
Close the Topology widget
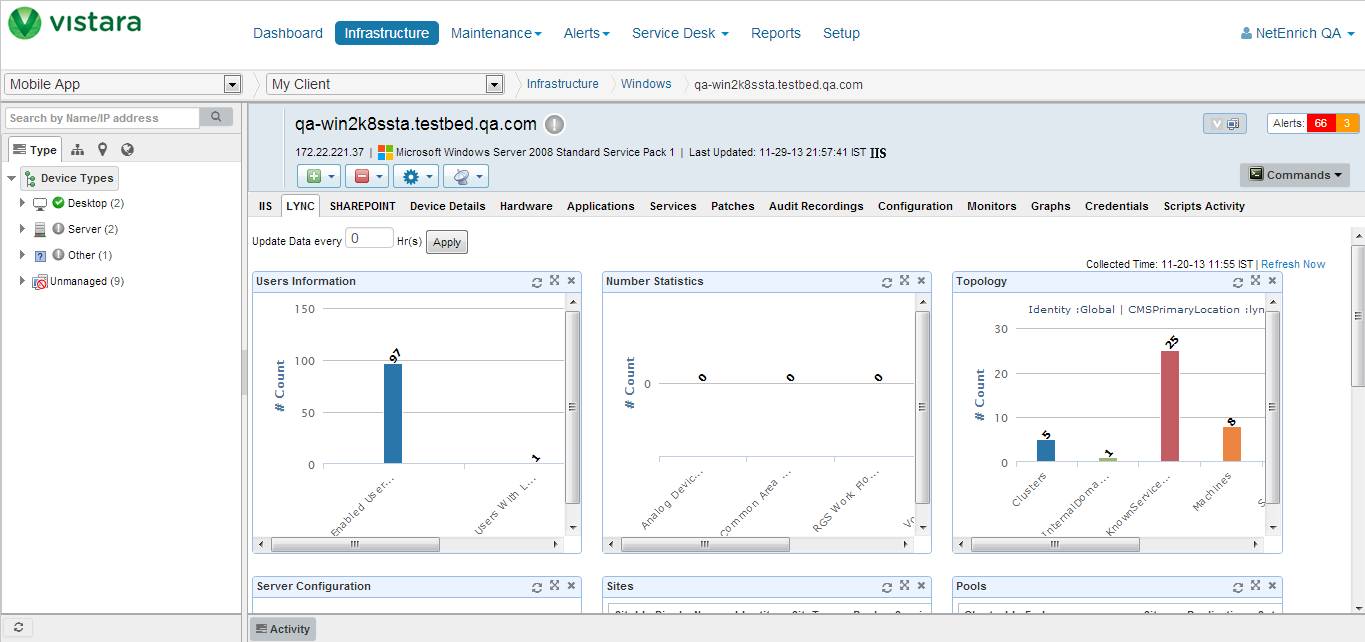click(x=1271, y=282)
